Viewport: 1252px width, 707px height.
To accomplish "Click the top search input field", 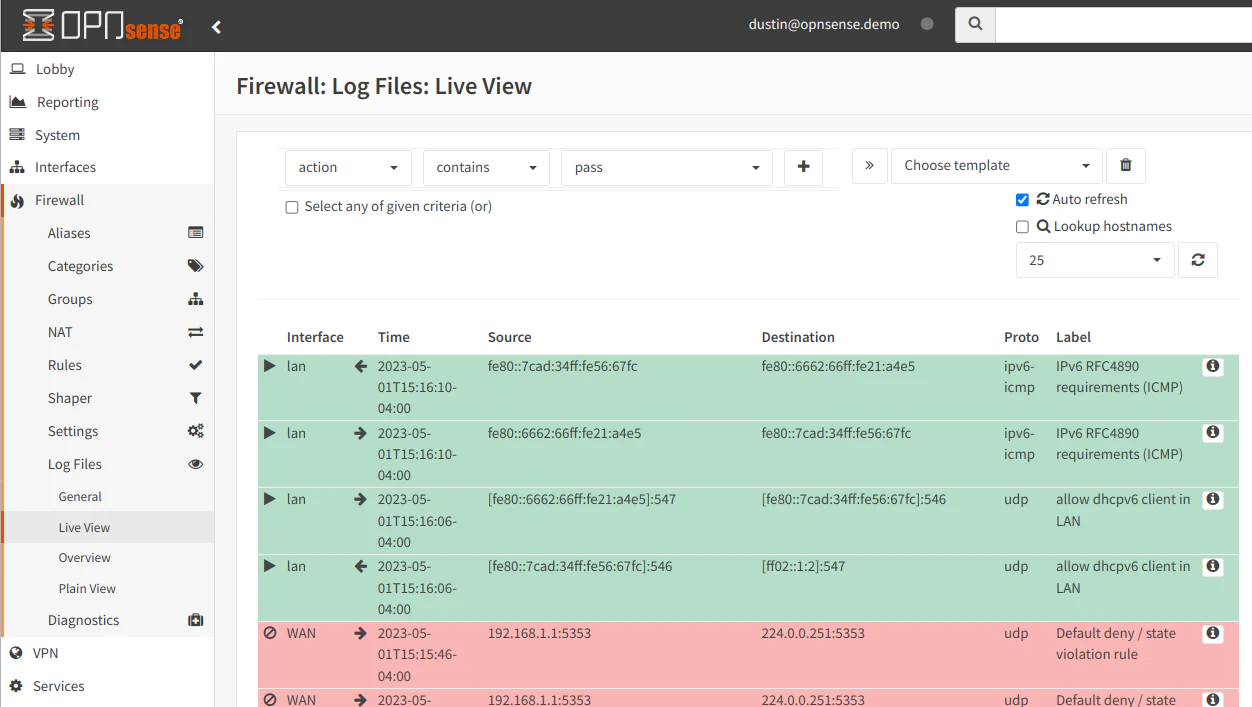I will tap(1123, 24).
